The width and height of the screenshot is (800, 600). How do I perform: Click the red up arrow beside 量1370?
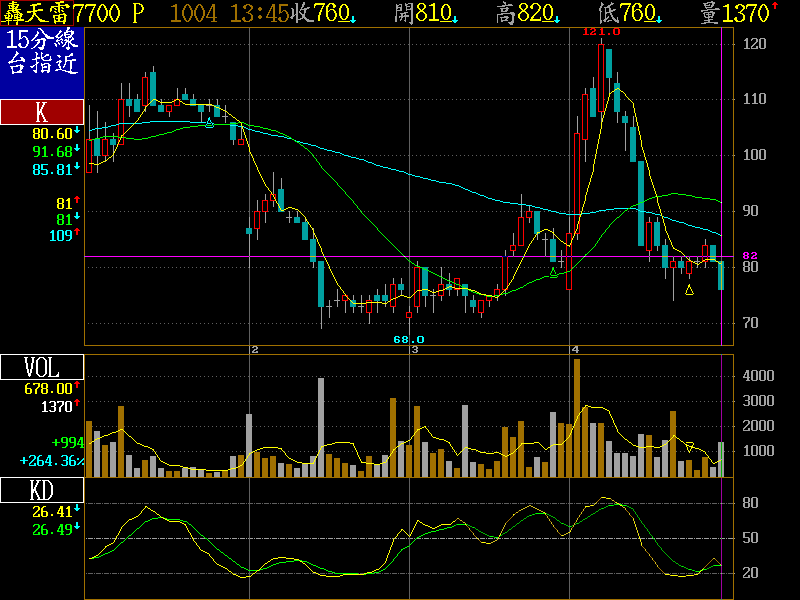774,8
